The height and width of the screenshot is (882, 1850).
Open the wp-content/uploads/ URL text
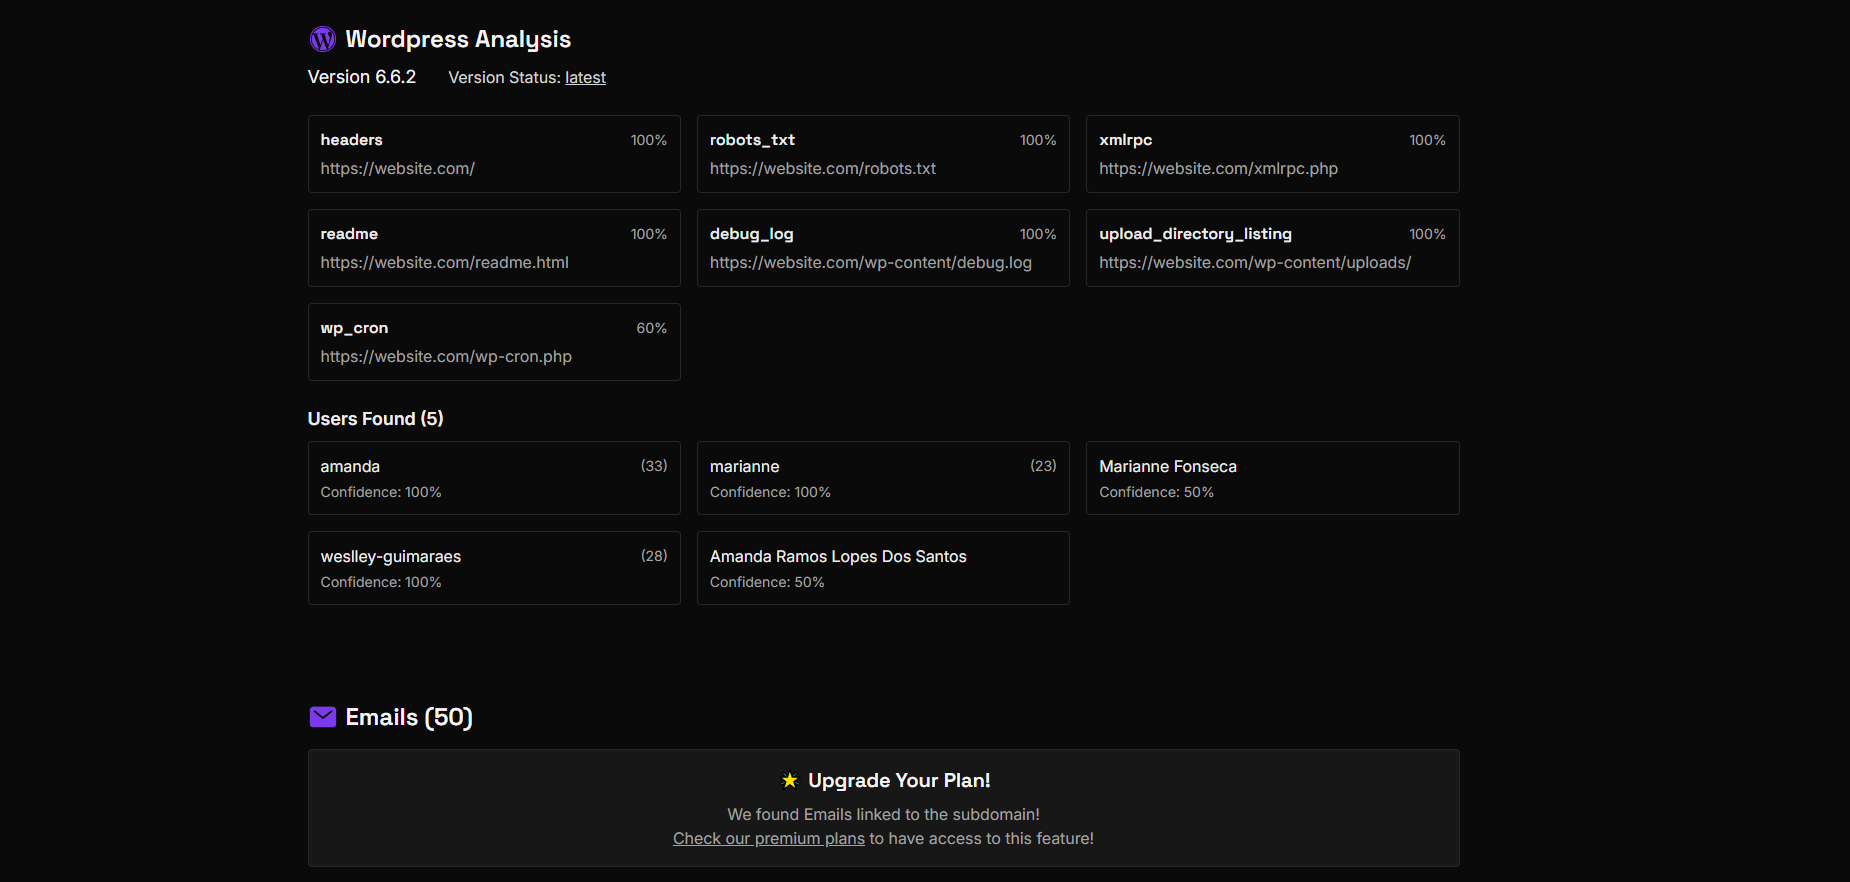[1255, 263]
